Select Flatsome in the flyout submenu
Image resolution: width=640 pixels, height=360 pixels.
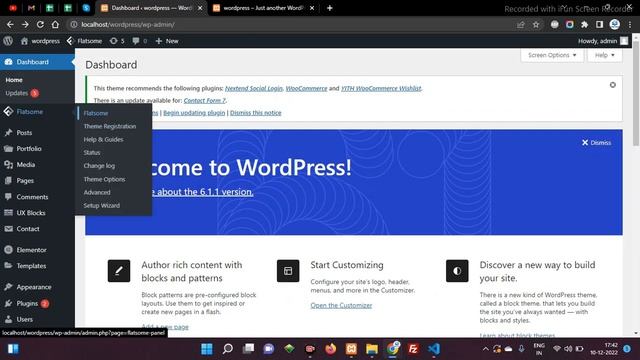point(96,113)
